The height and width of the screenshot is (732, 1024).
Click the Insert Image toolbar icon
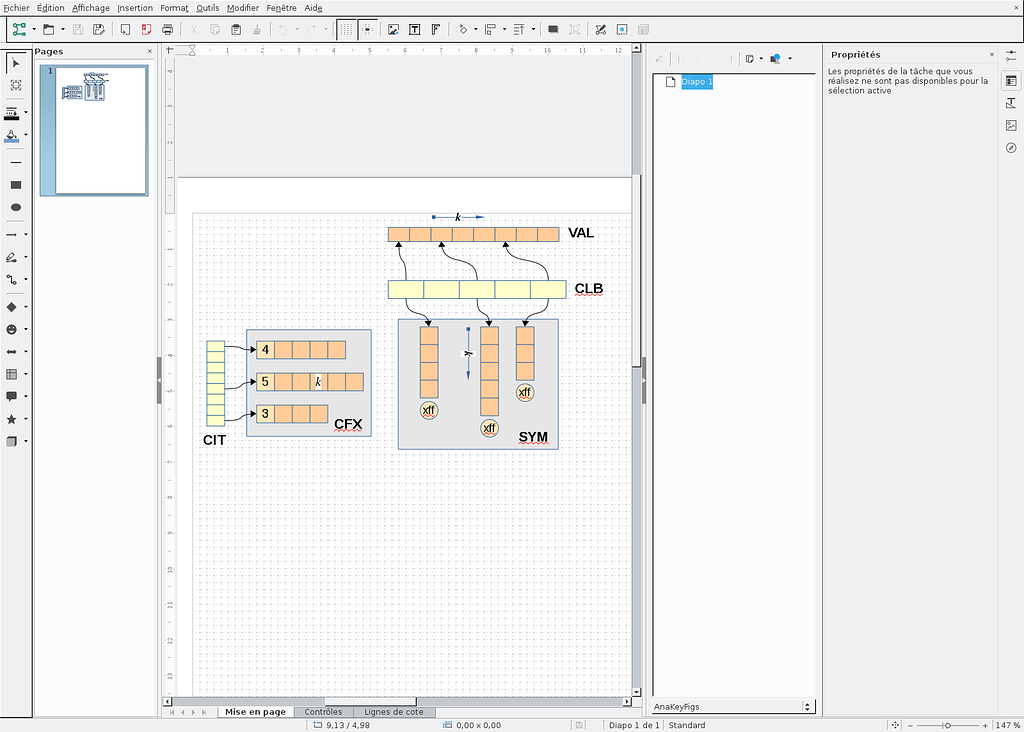[393, 29]
